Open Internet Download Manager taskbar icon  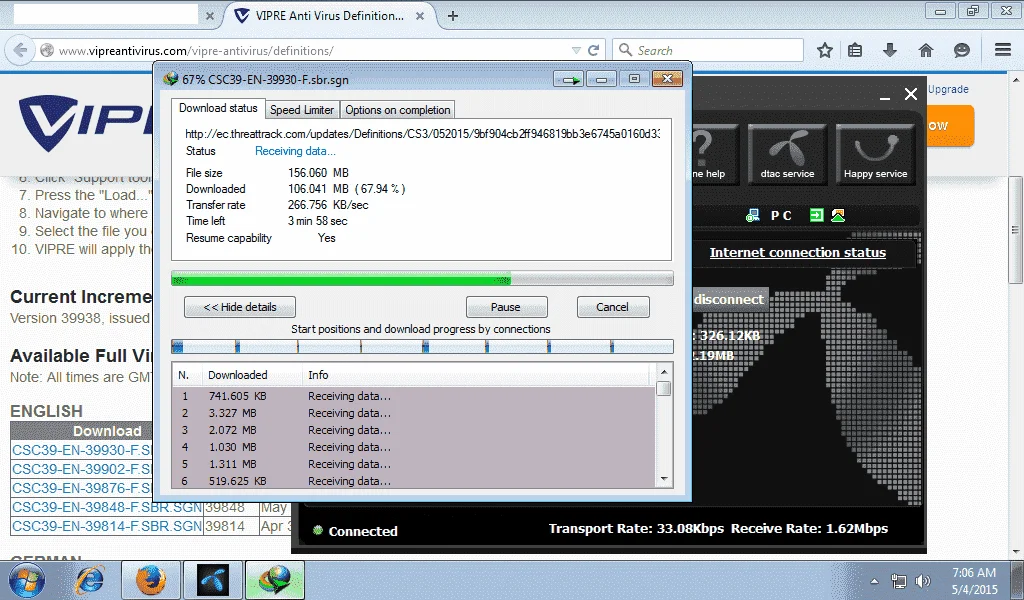click(x=274, y=580)
